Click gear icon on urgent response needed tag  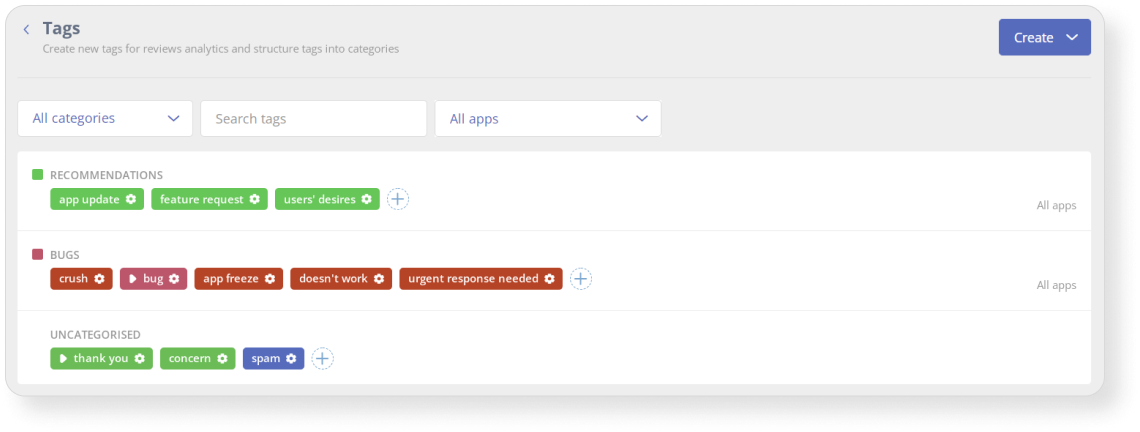(x=550, y=279)
